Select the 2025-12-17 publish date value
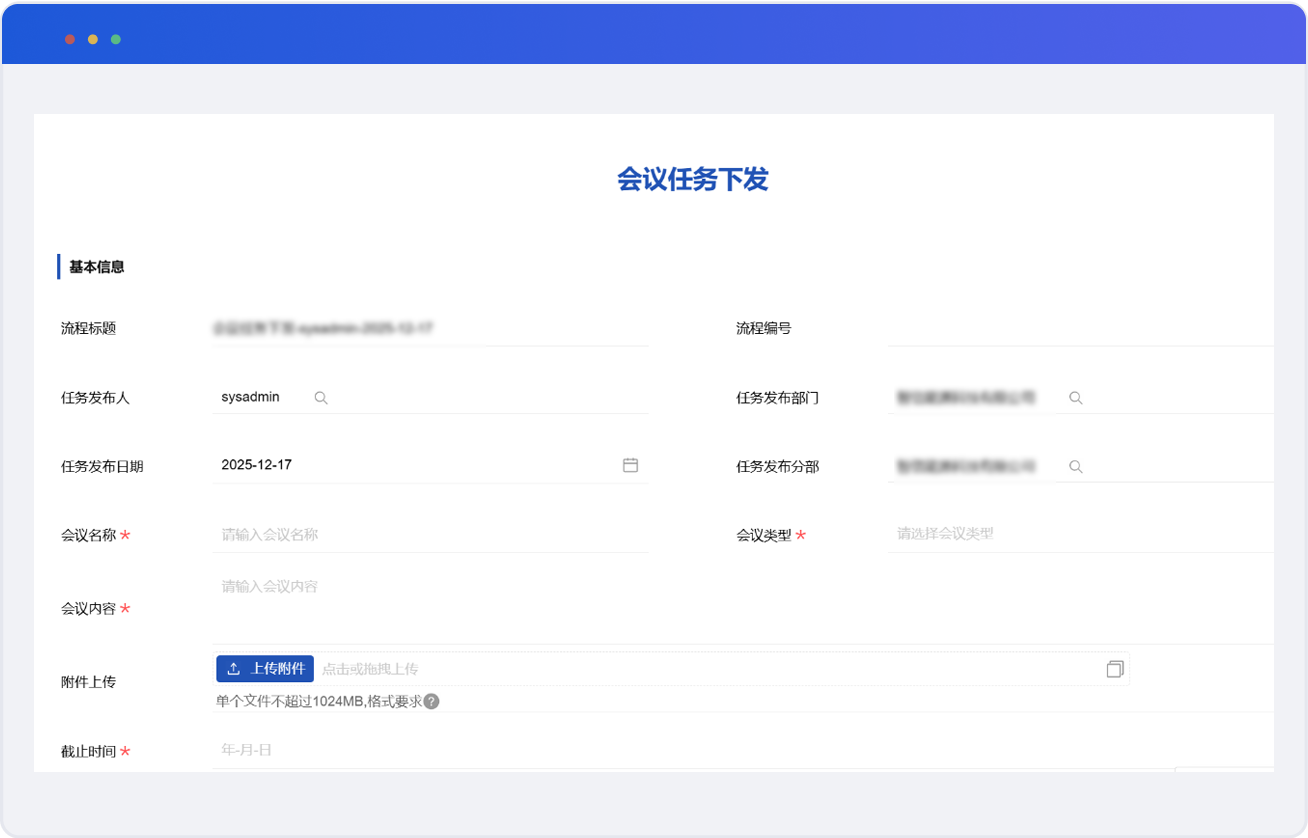The width and height of the screenshot is (1308, 838). [x=257, y=465]
